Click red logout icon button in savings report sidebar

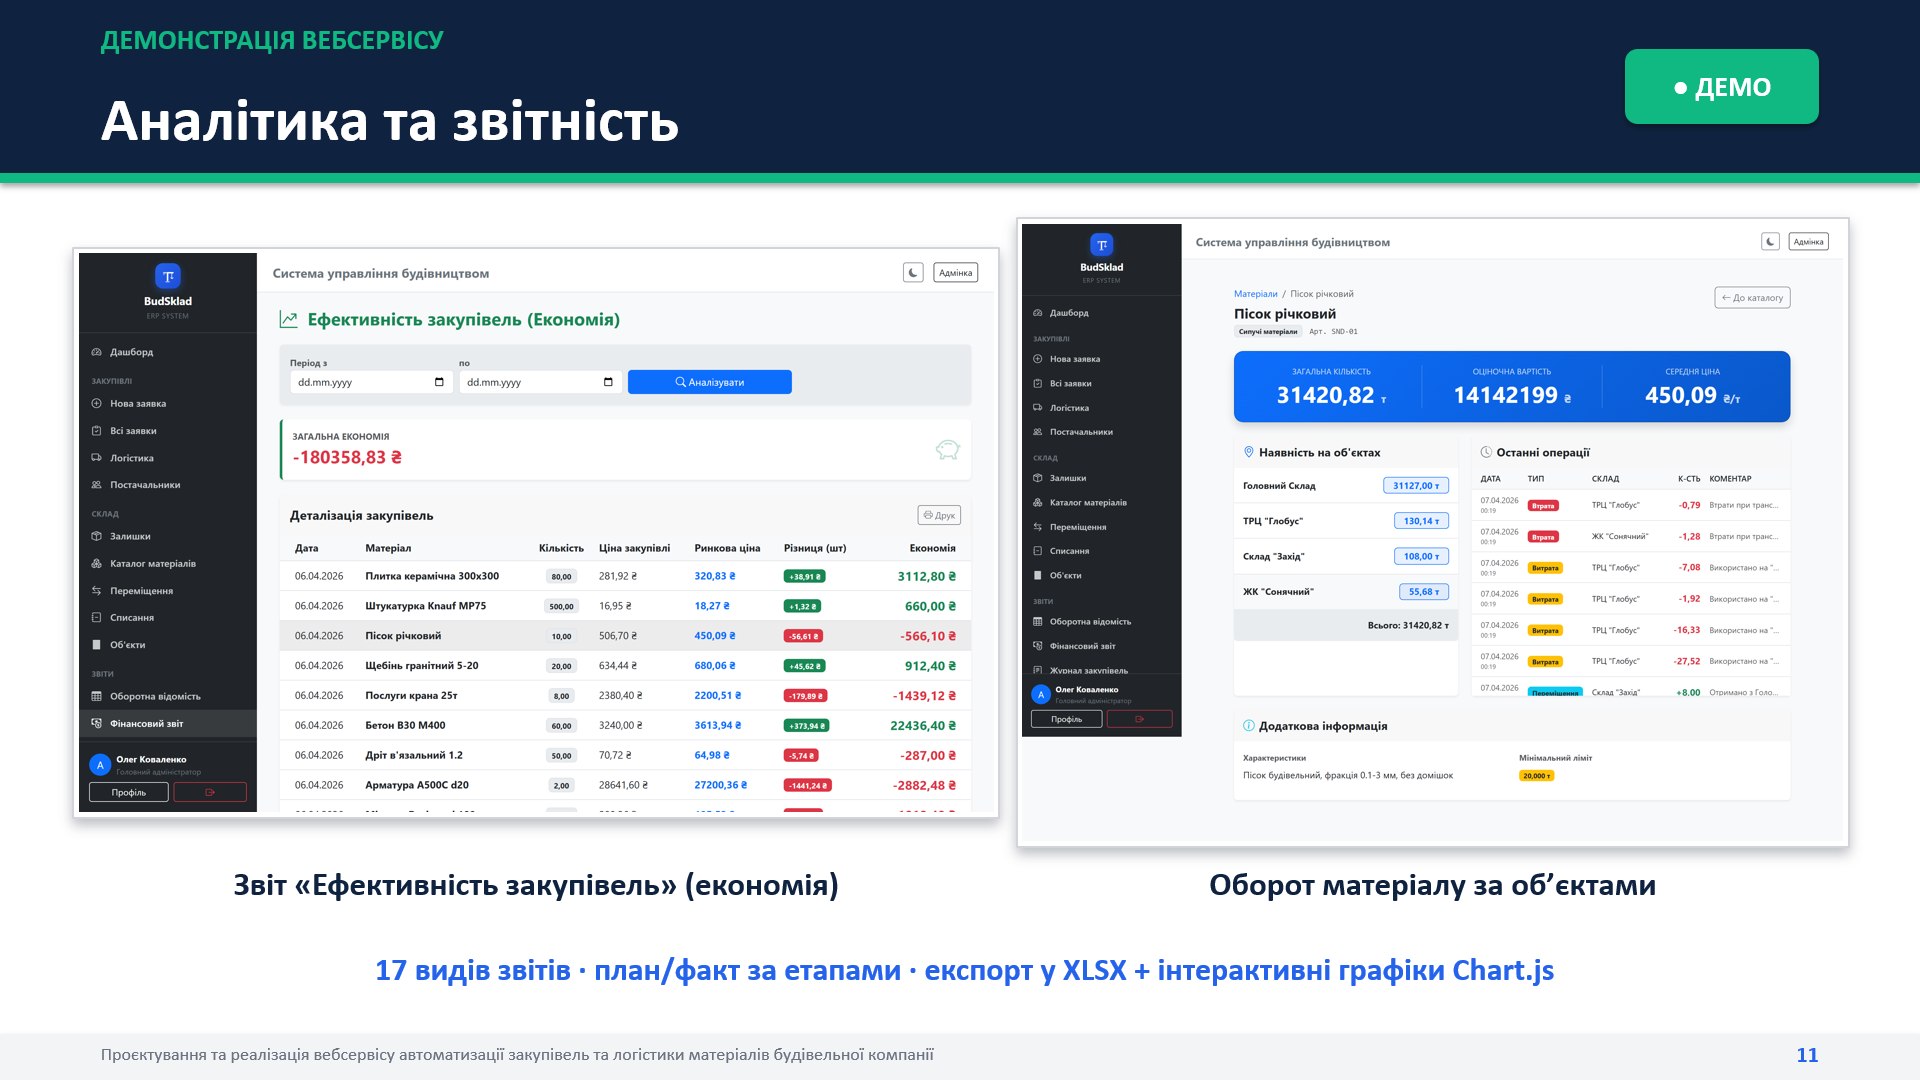point(210,792)
